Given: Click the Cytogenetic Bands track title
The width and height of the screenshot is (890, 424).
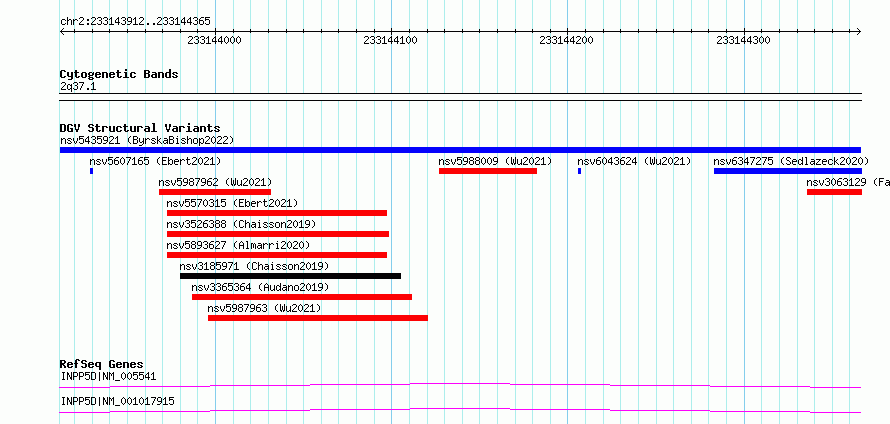Looking at the screenshot, I should (x=119, y=74).
